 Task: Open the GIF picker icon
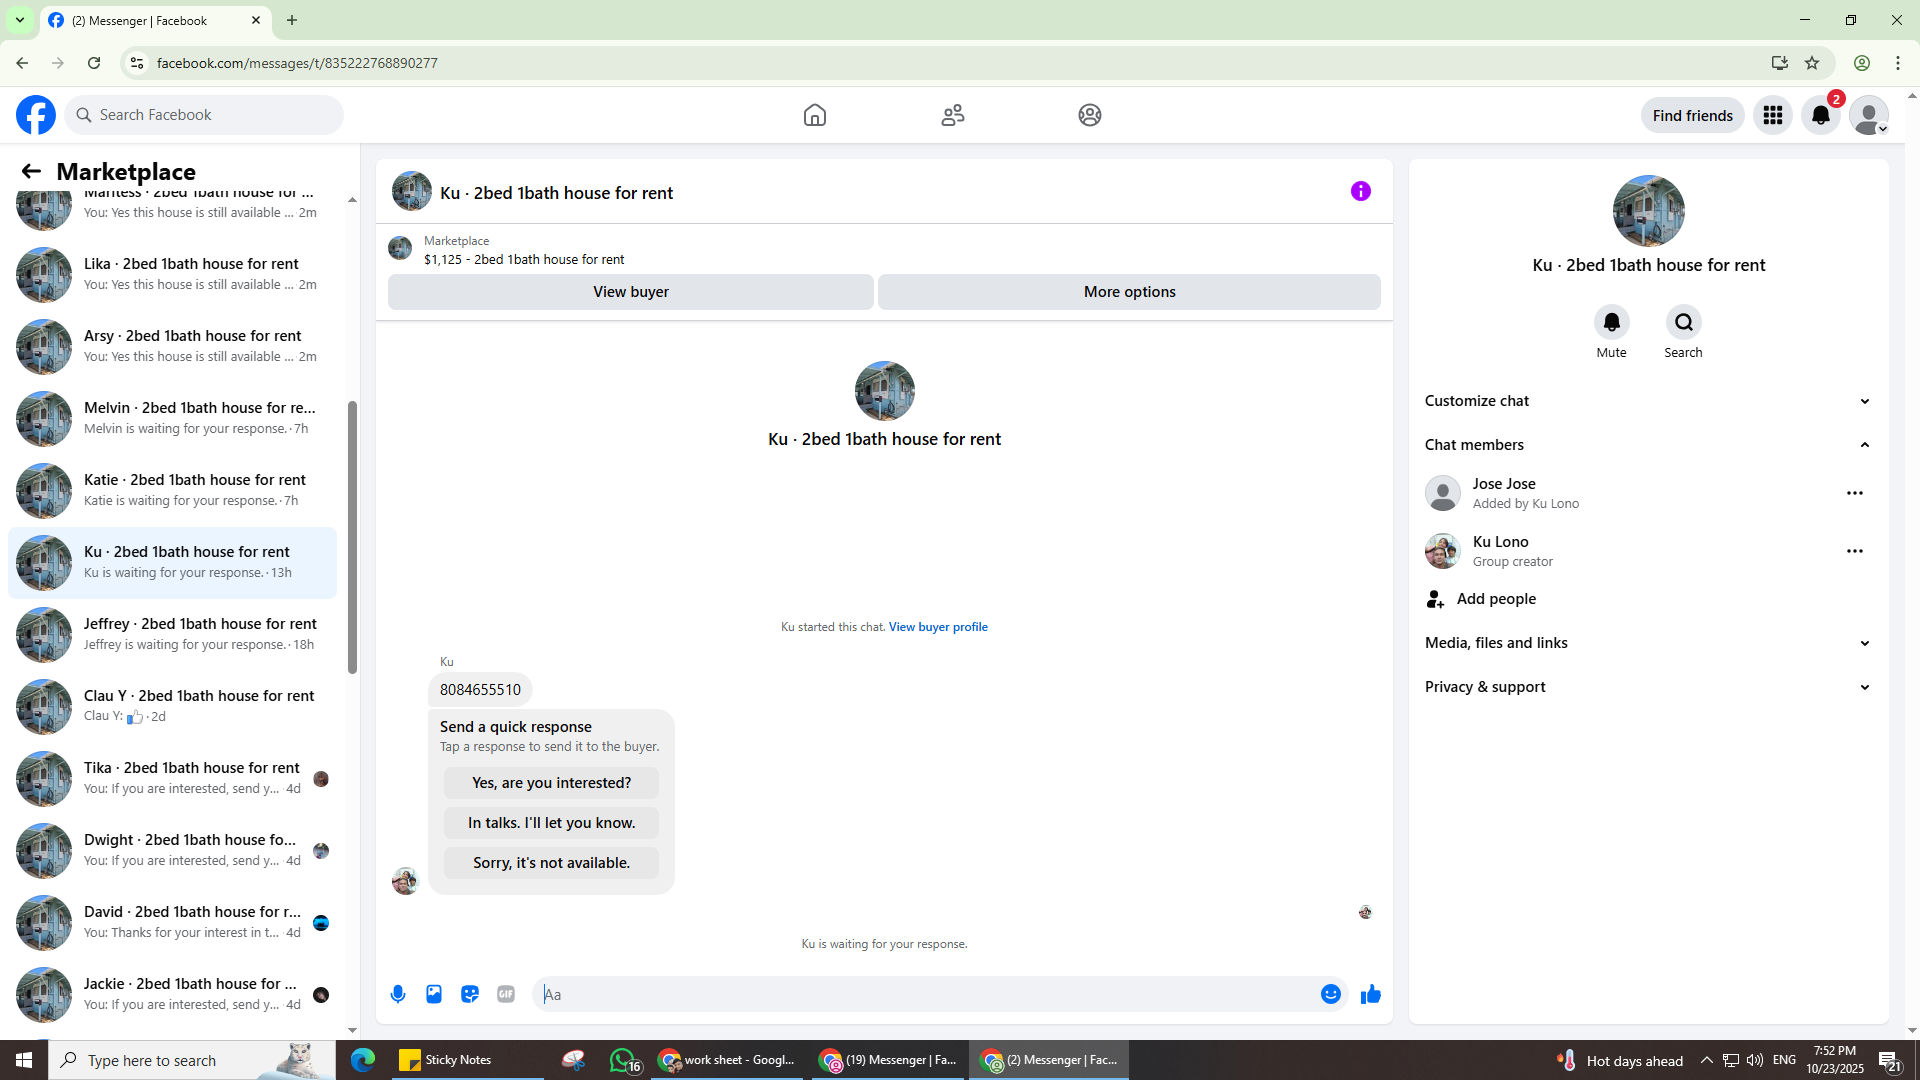[x=506, y=994]
